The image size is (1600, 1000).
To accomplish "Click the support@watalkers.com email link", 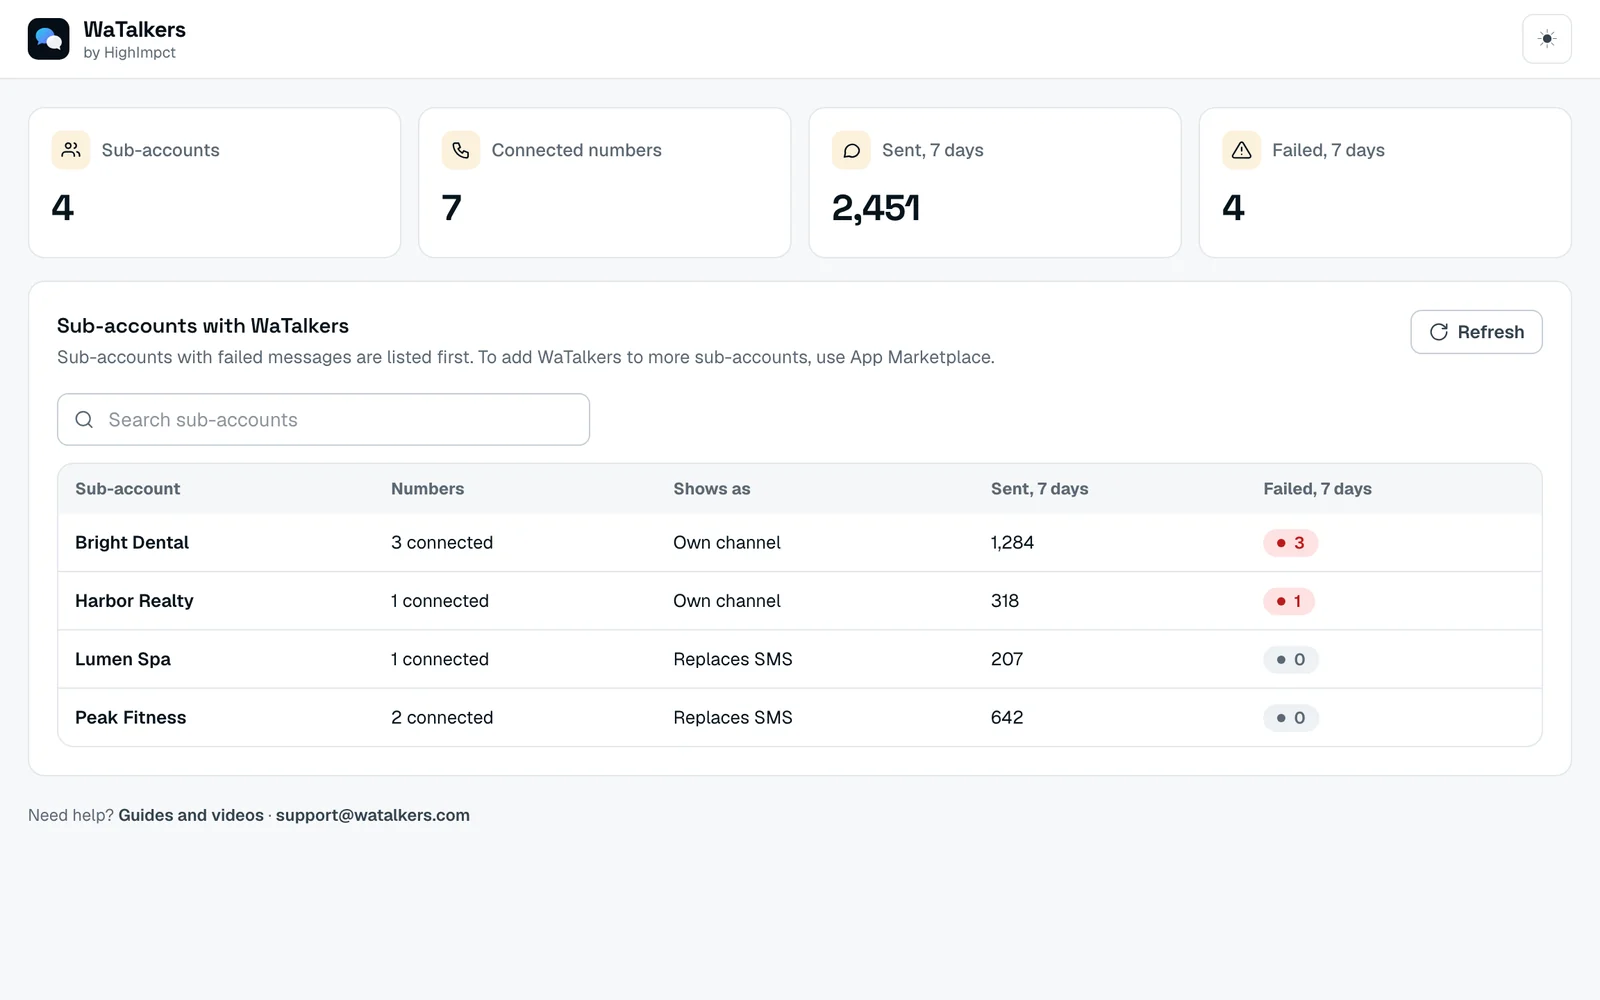I will coord(373,815).
